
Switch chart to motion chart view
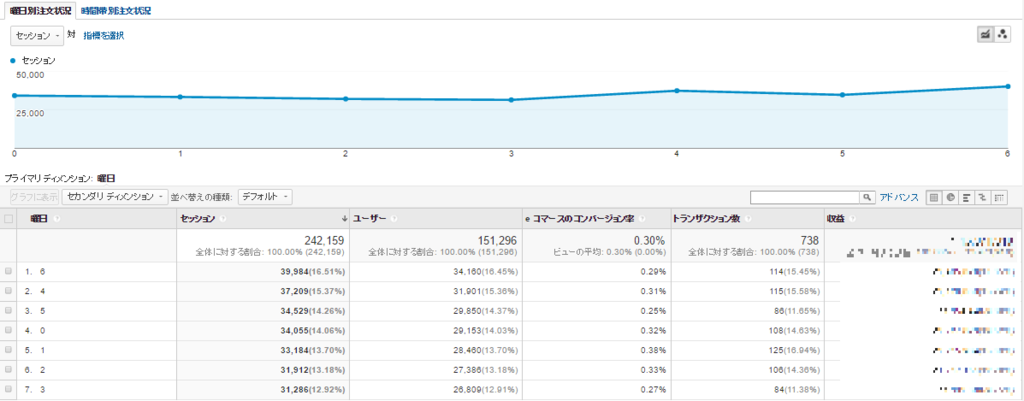(x=1002, y=35)
